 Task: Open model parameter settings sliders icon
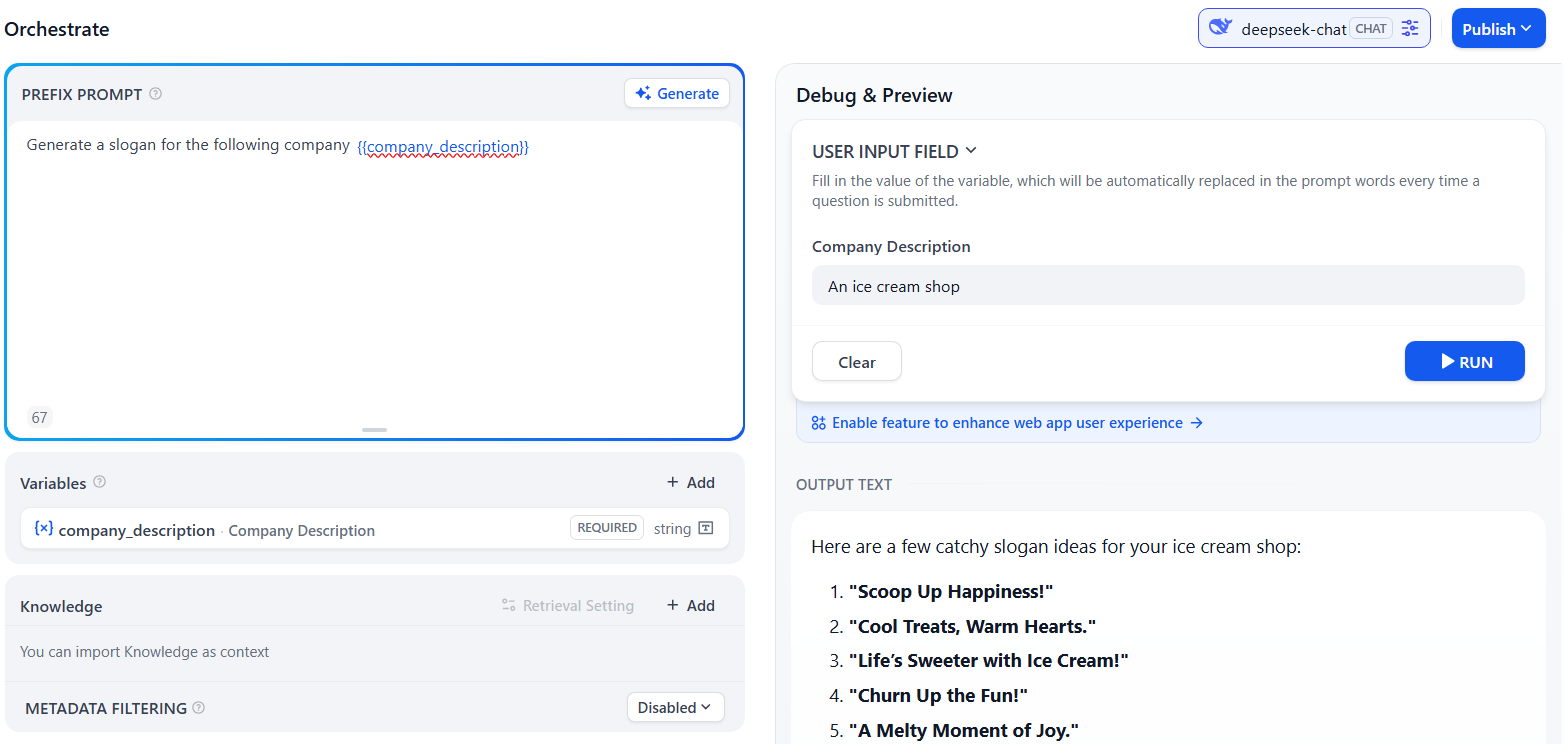click(1410, 28)
